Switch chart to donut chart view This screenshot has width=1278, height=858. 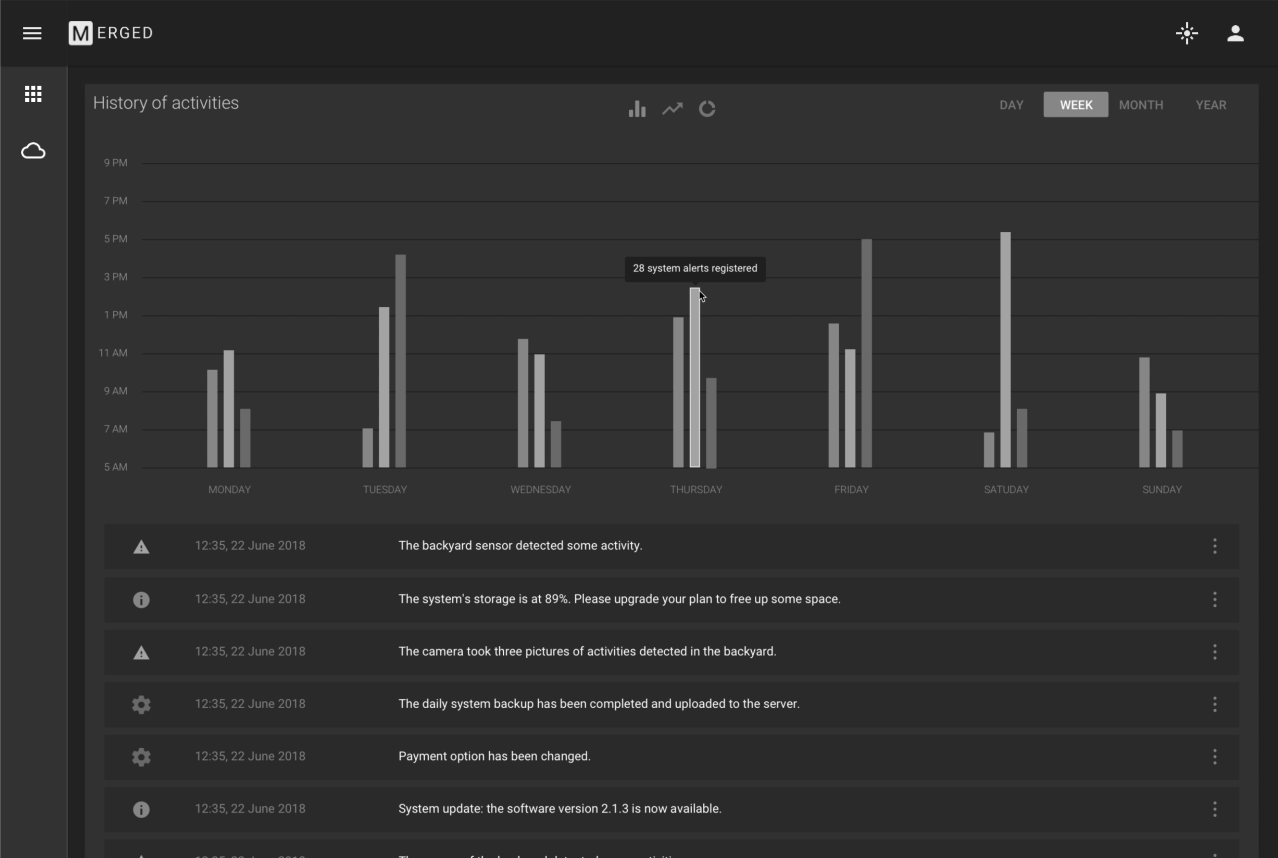tap(707, 109)
